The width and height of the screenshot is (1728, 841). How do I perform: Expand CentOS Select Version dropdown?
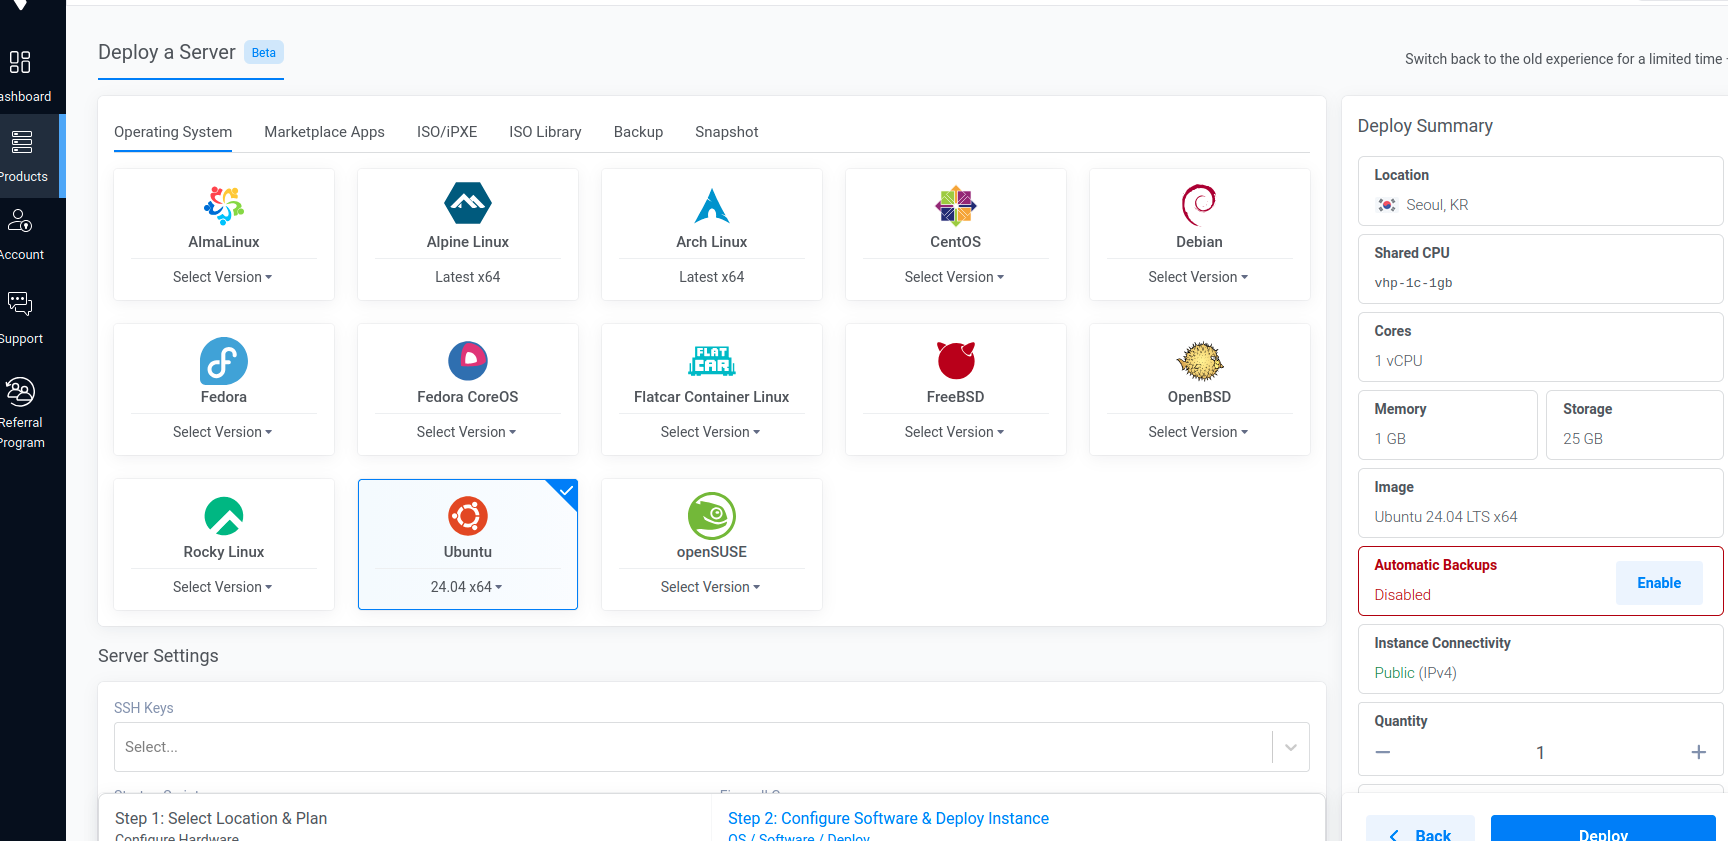954,277
